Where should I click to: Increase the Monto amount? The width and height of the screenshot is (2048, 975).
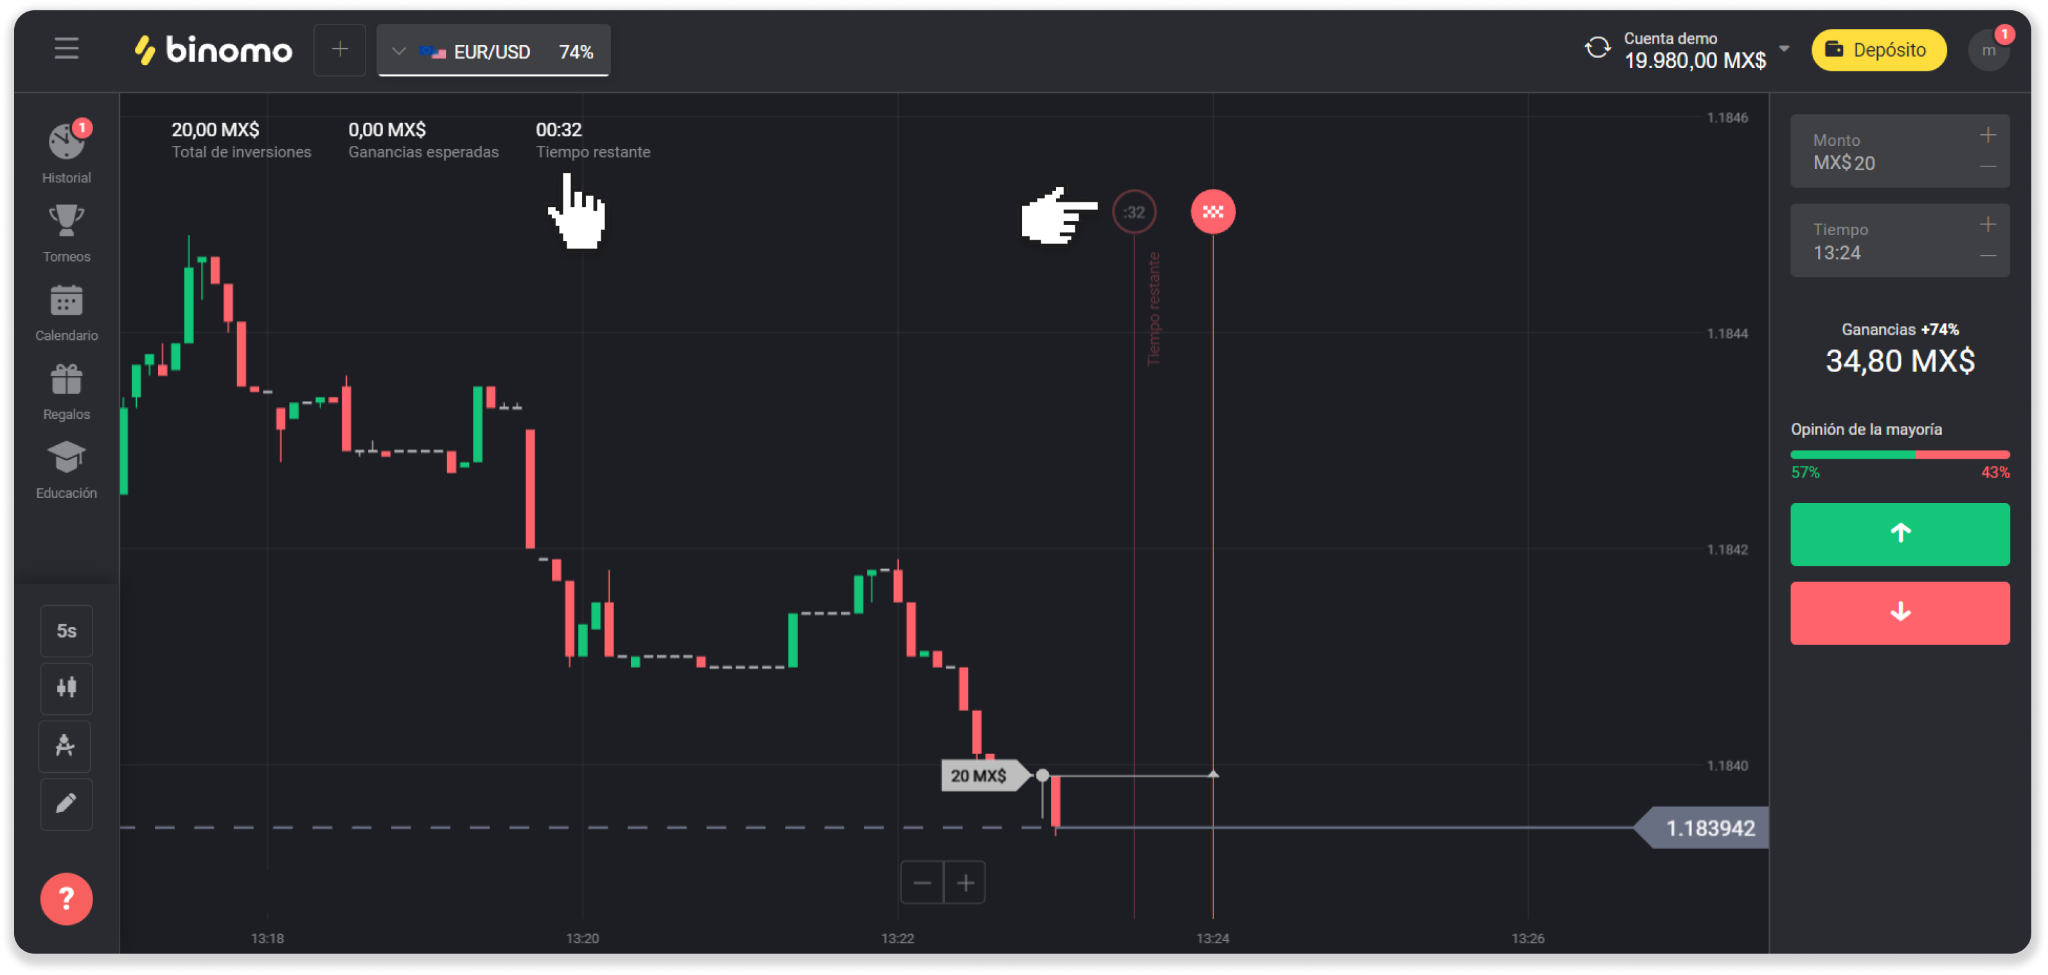click(1987, 135)
